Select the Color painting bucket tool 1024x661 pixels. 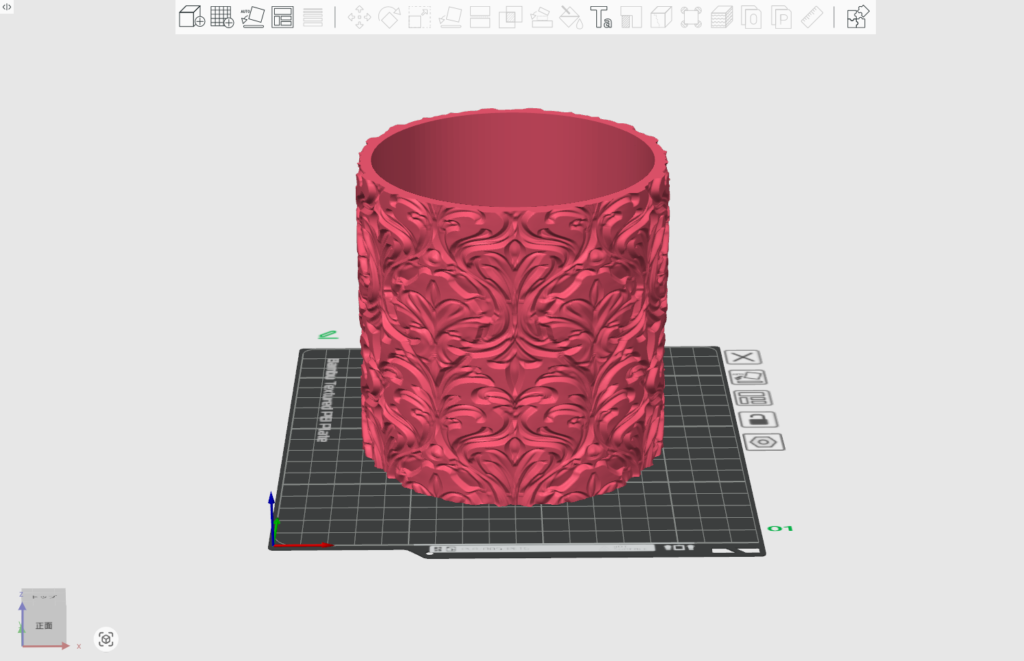[571, 17]
